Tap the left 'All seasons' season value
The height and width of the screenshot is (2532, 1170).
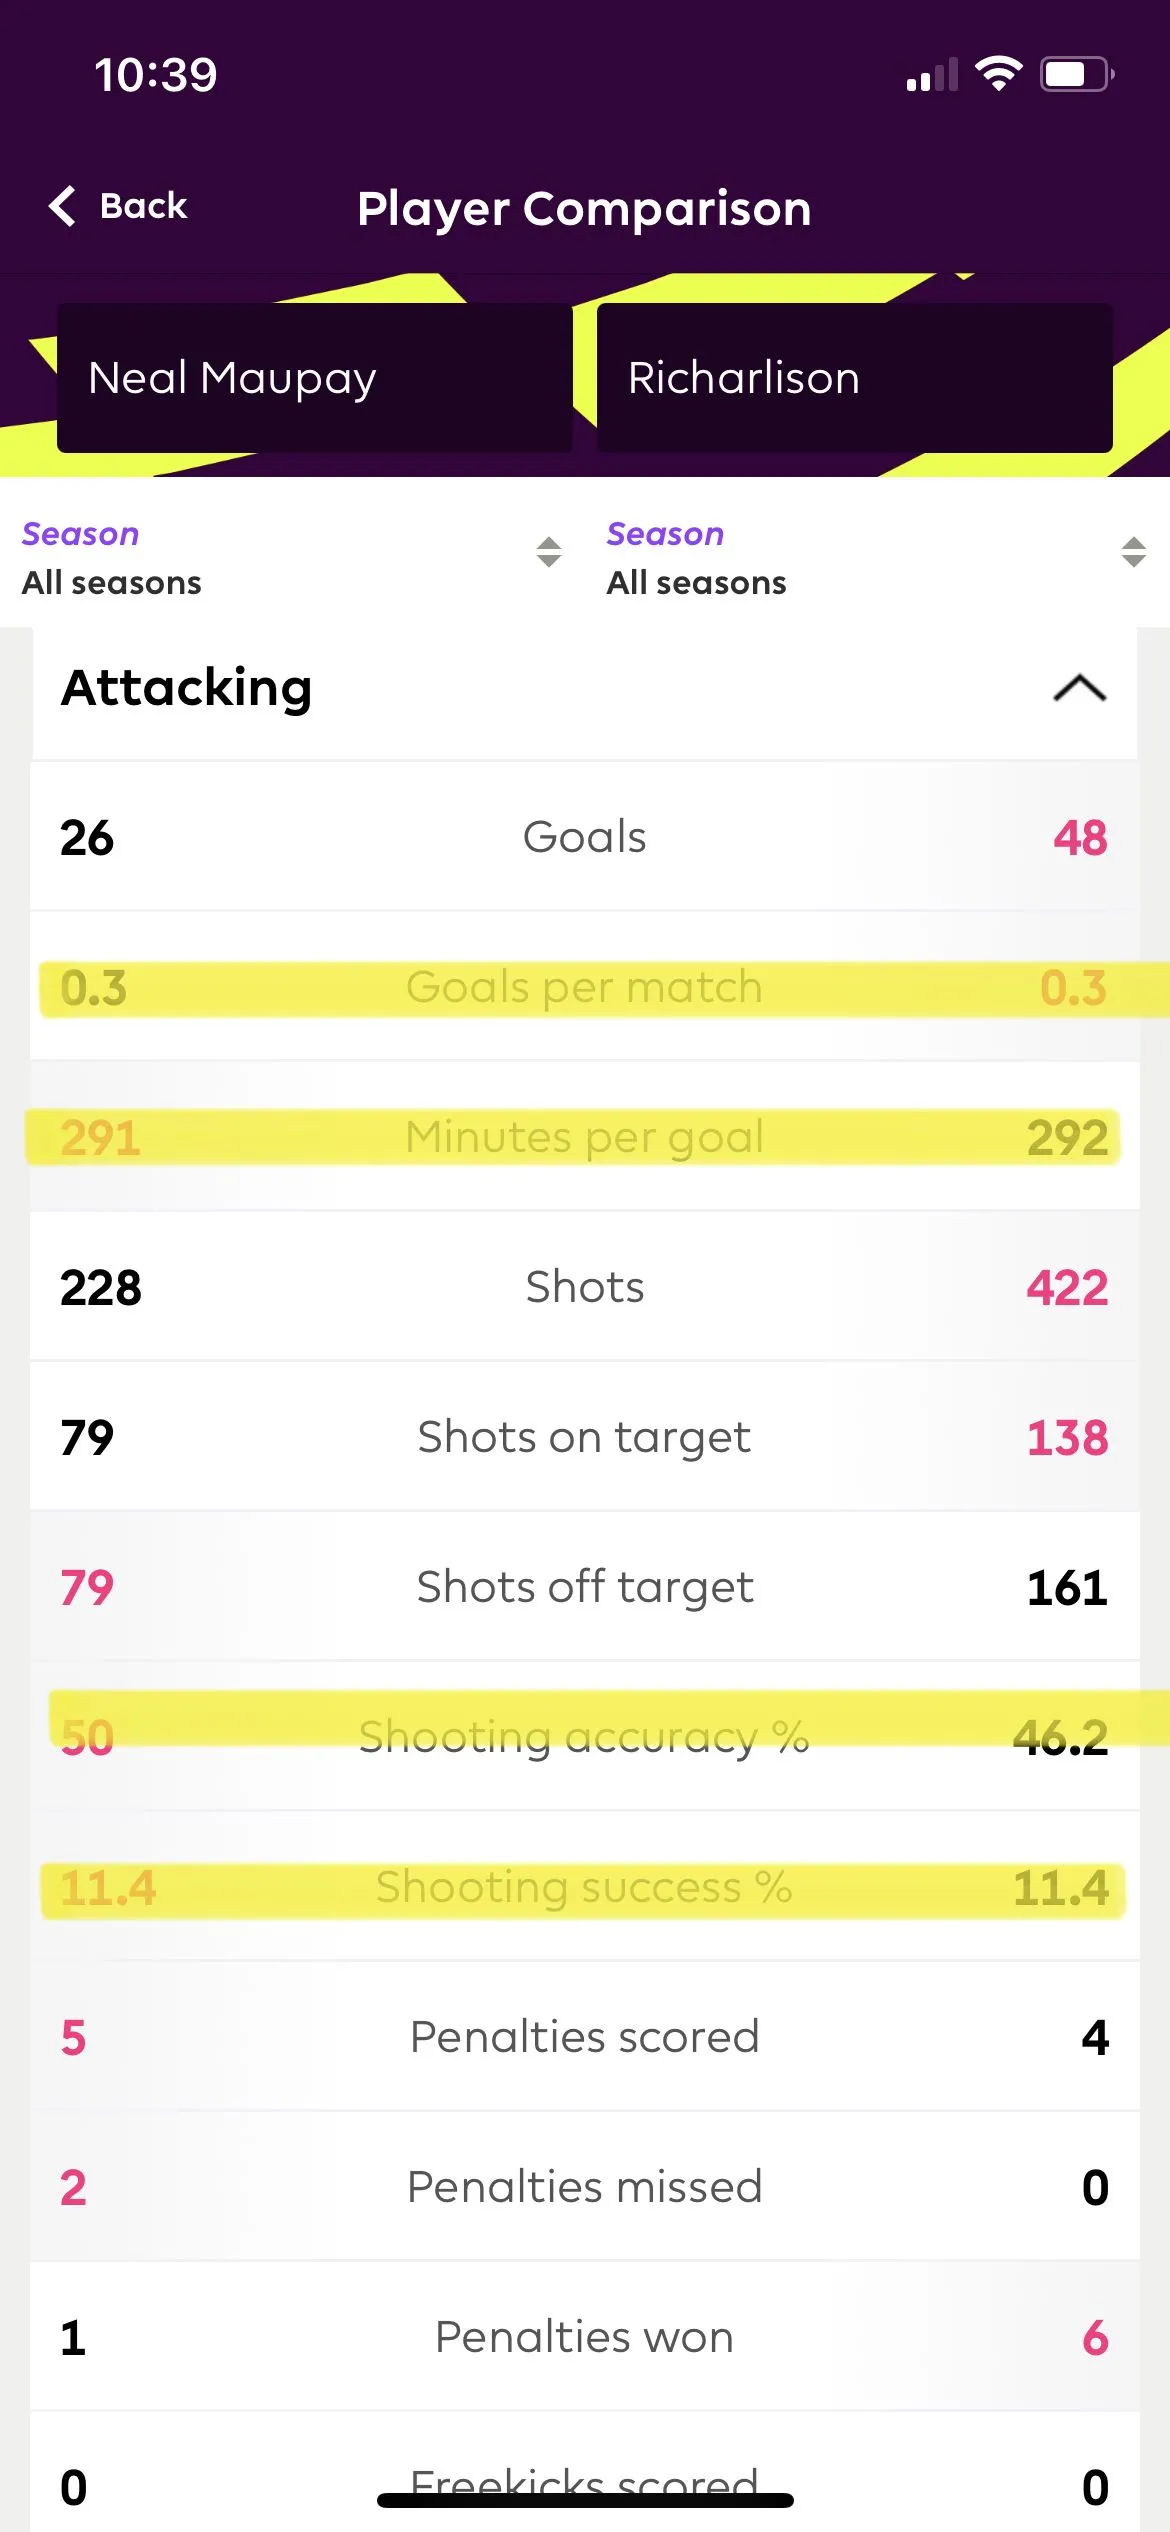pyautogui.click(x=112, y=582)
